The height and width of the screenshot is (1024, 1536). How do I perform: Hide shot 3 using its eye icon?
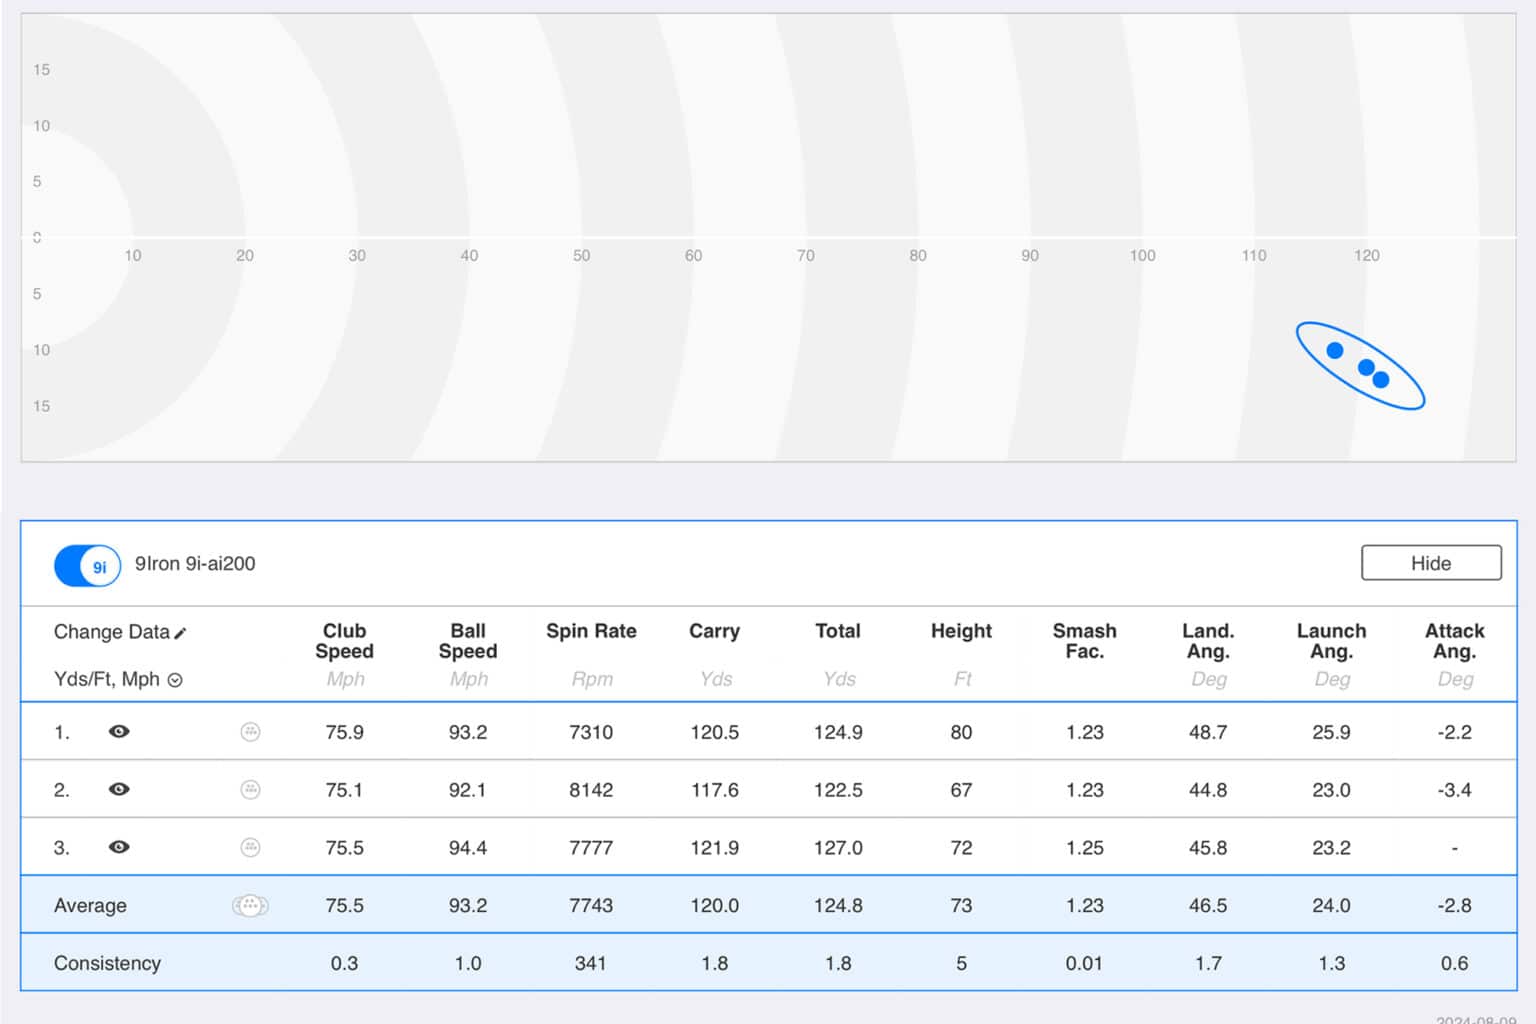click(119, 848)
